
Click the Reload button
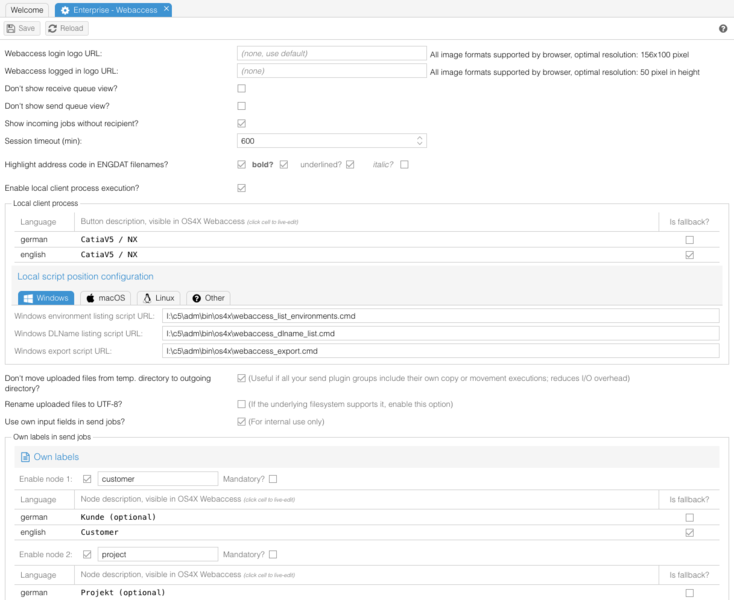pyautogui.click(x=66, y=29)
